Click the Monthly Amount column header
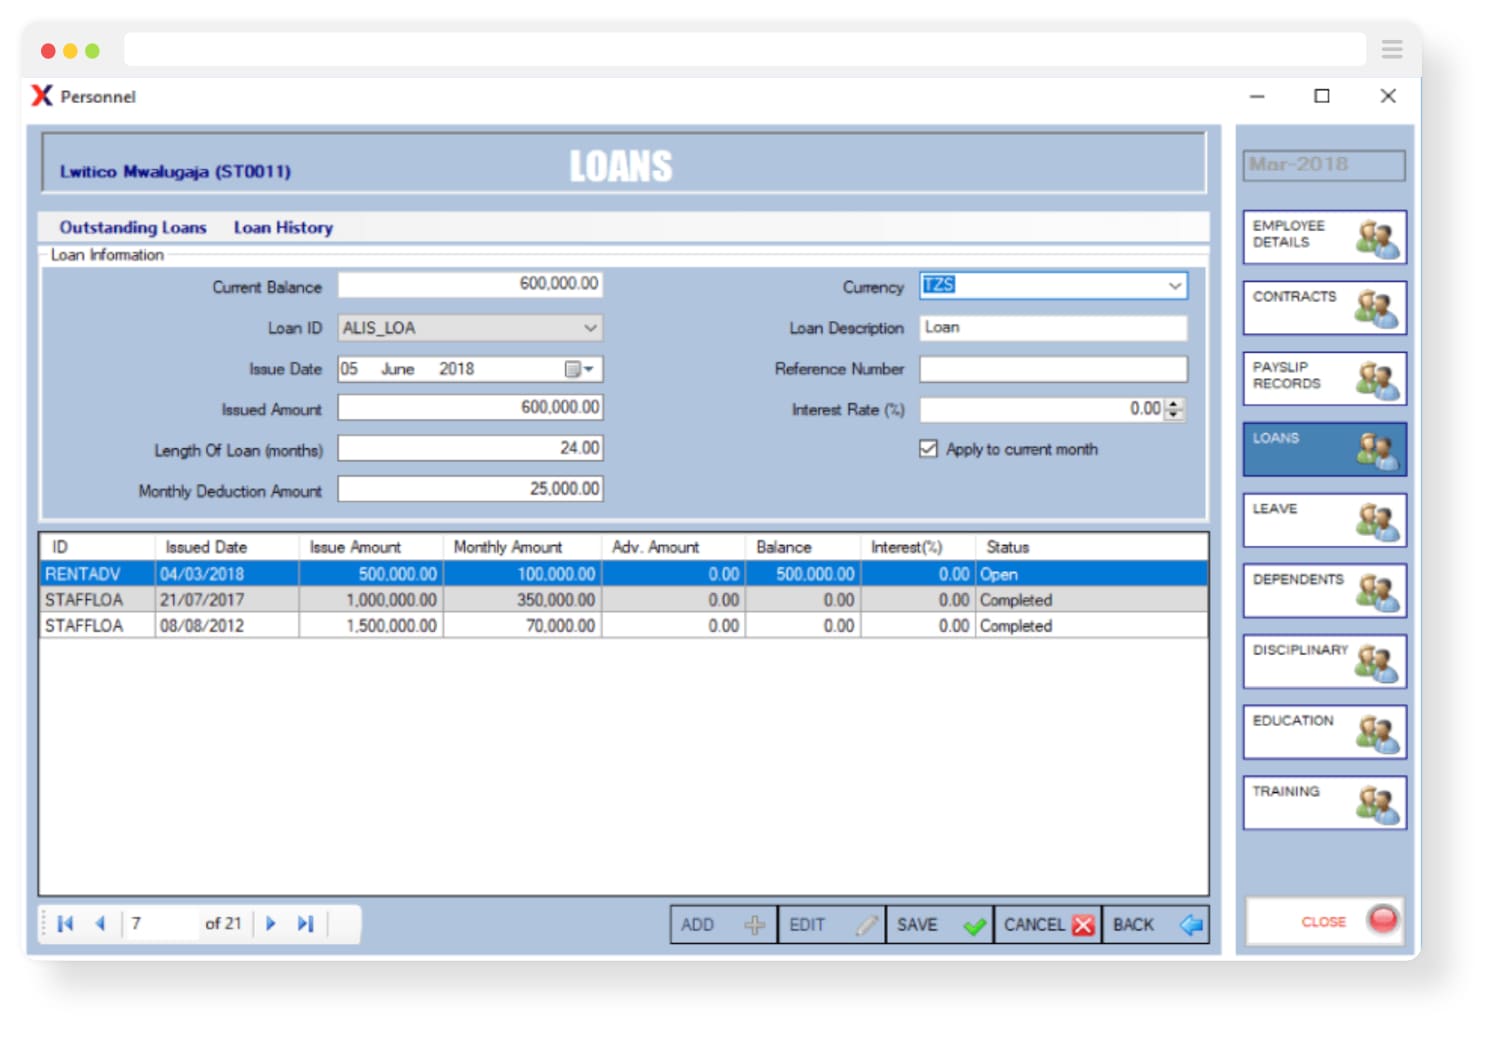 (522, 547)
